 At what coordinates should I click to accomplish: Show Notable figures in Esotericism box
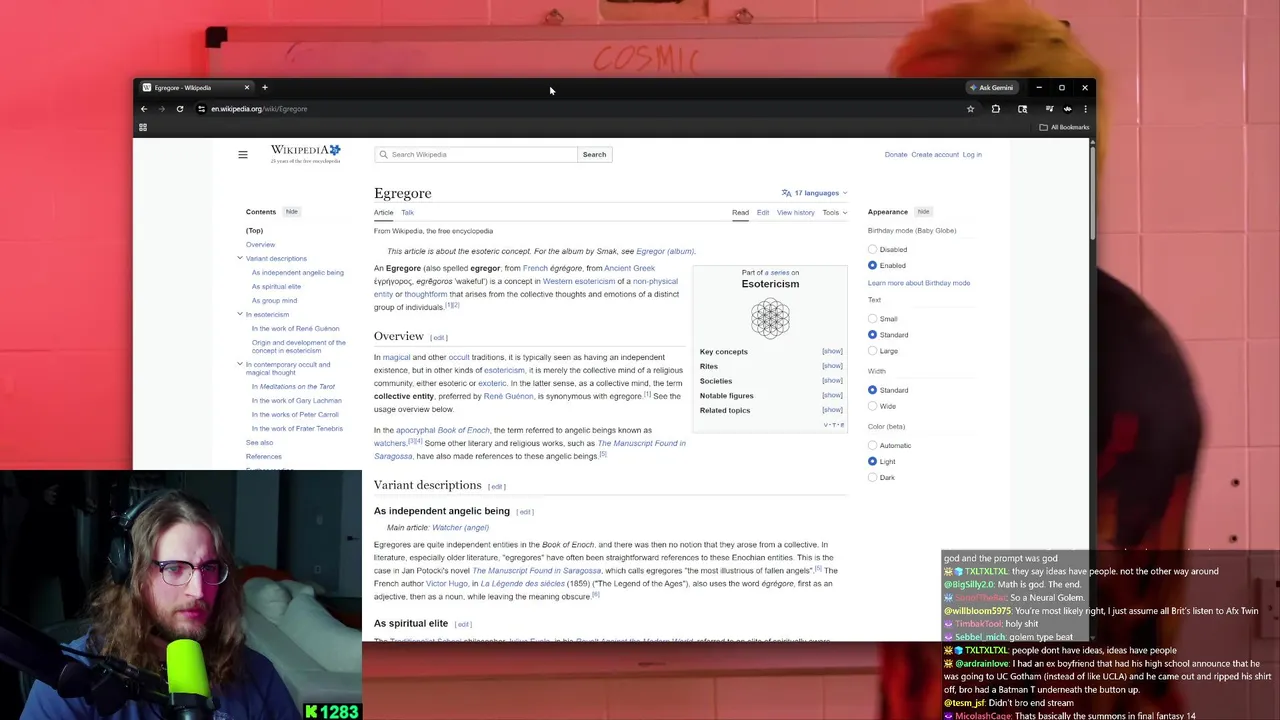click(x=832, y=396)
